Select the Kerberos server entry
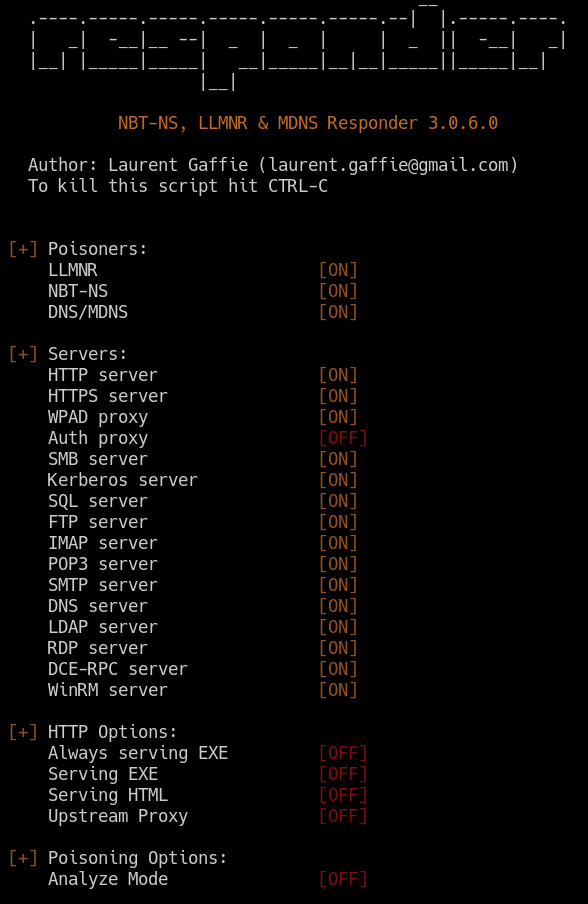This screenshot has height=904, width=588. [x=122, y=480]
